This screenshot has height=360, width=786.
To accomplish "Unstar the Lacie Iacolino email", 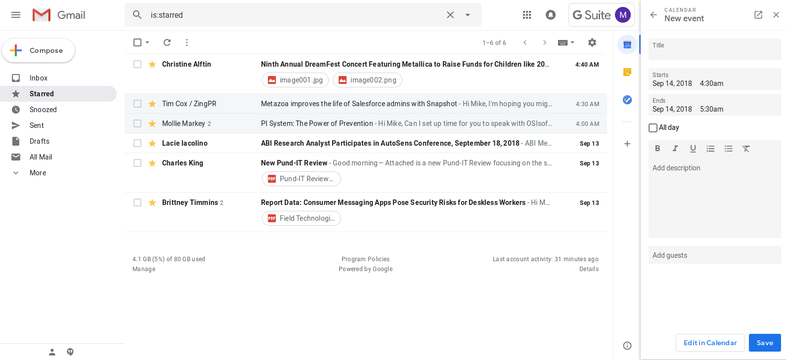I will tap(152, 143).
